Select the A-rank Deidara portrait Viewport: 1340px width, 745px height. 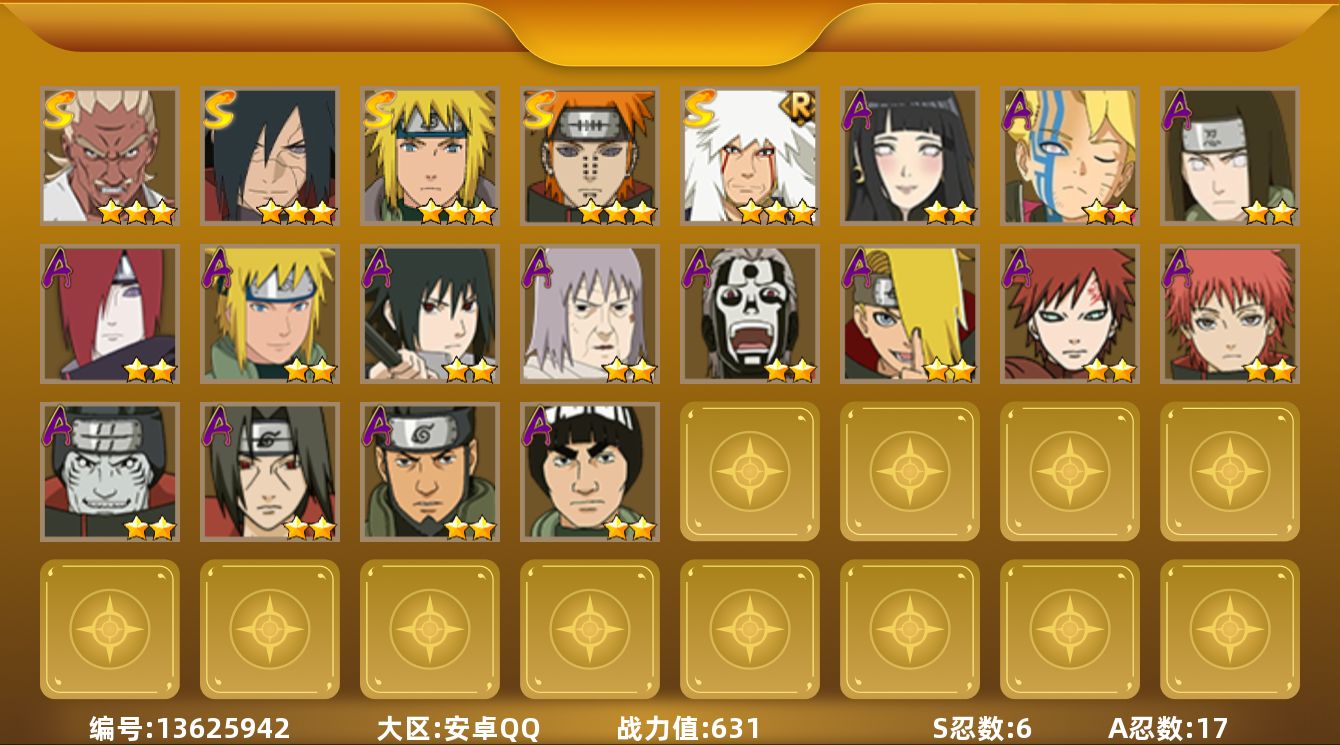(x=910, y=314)
